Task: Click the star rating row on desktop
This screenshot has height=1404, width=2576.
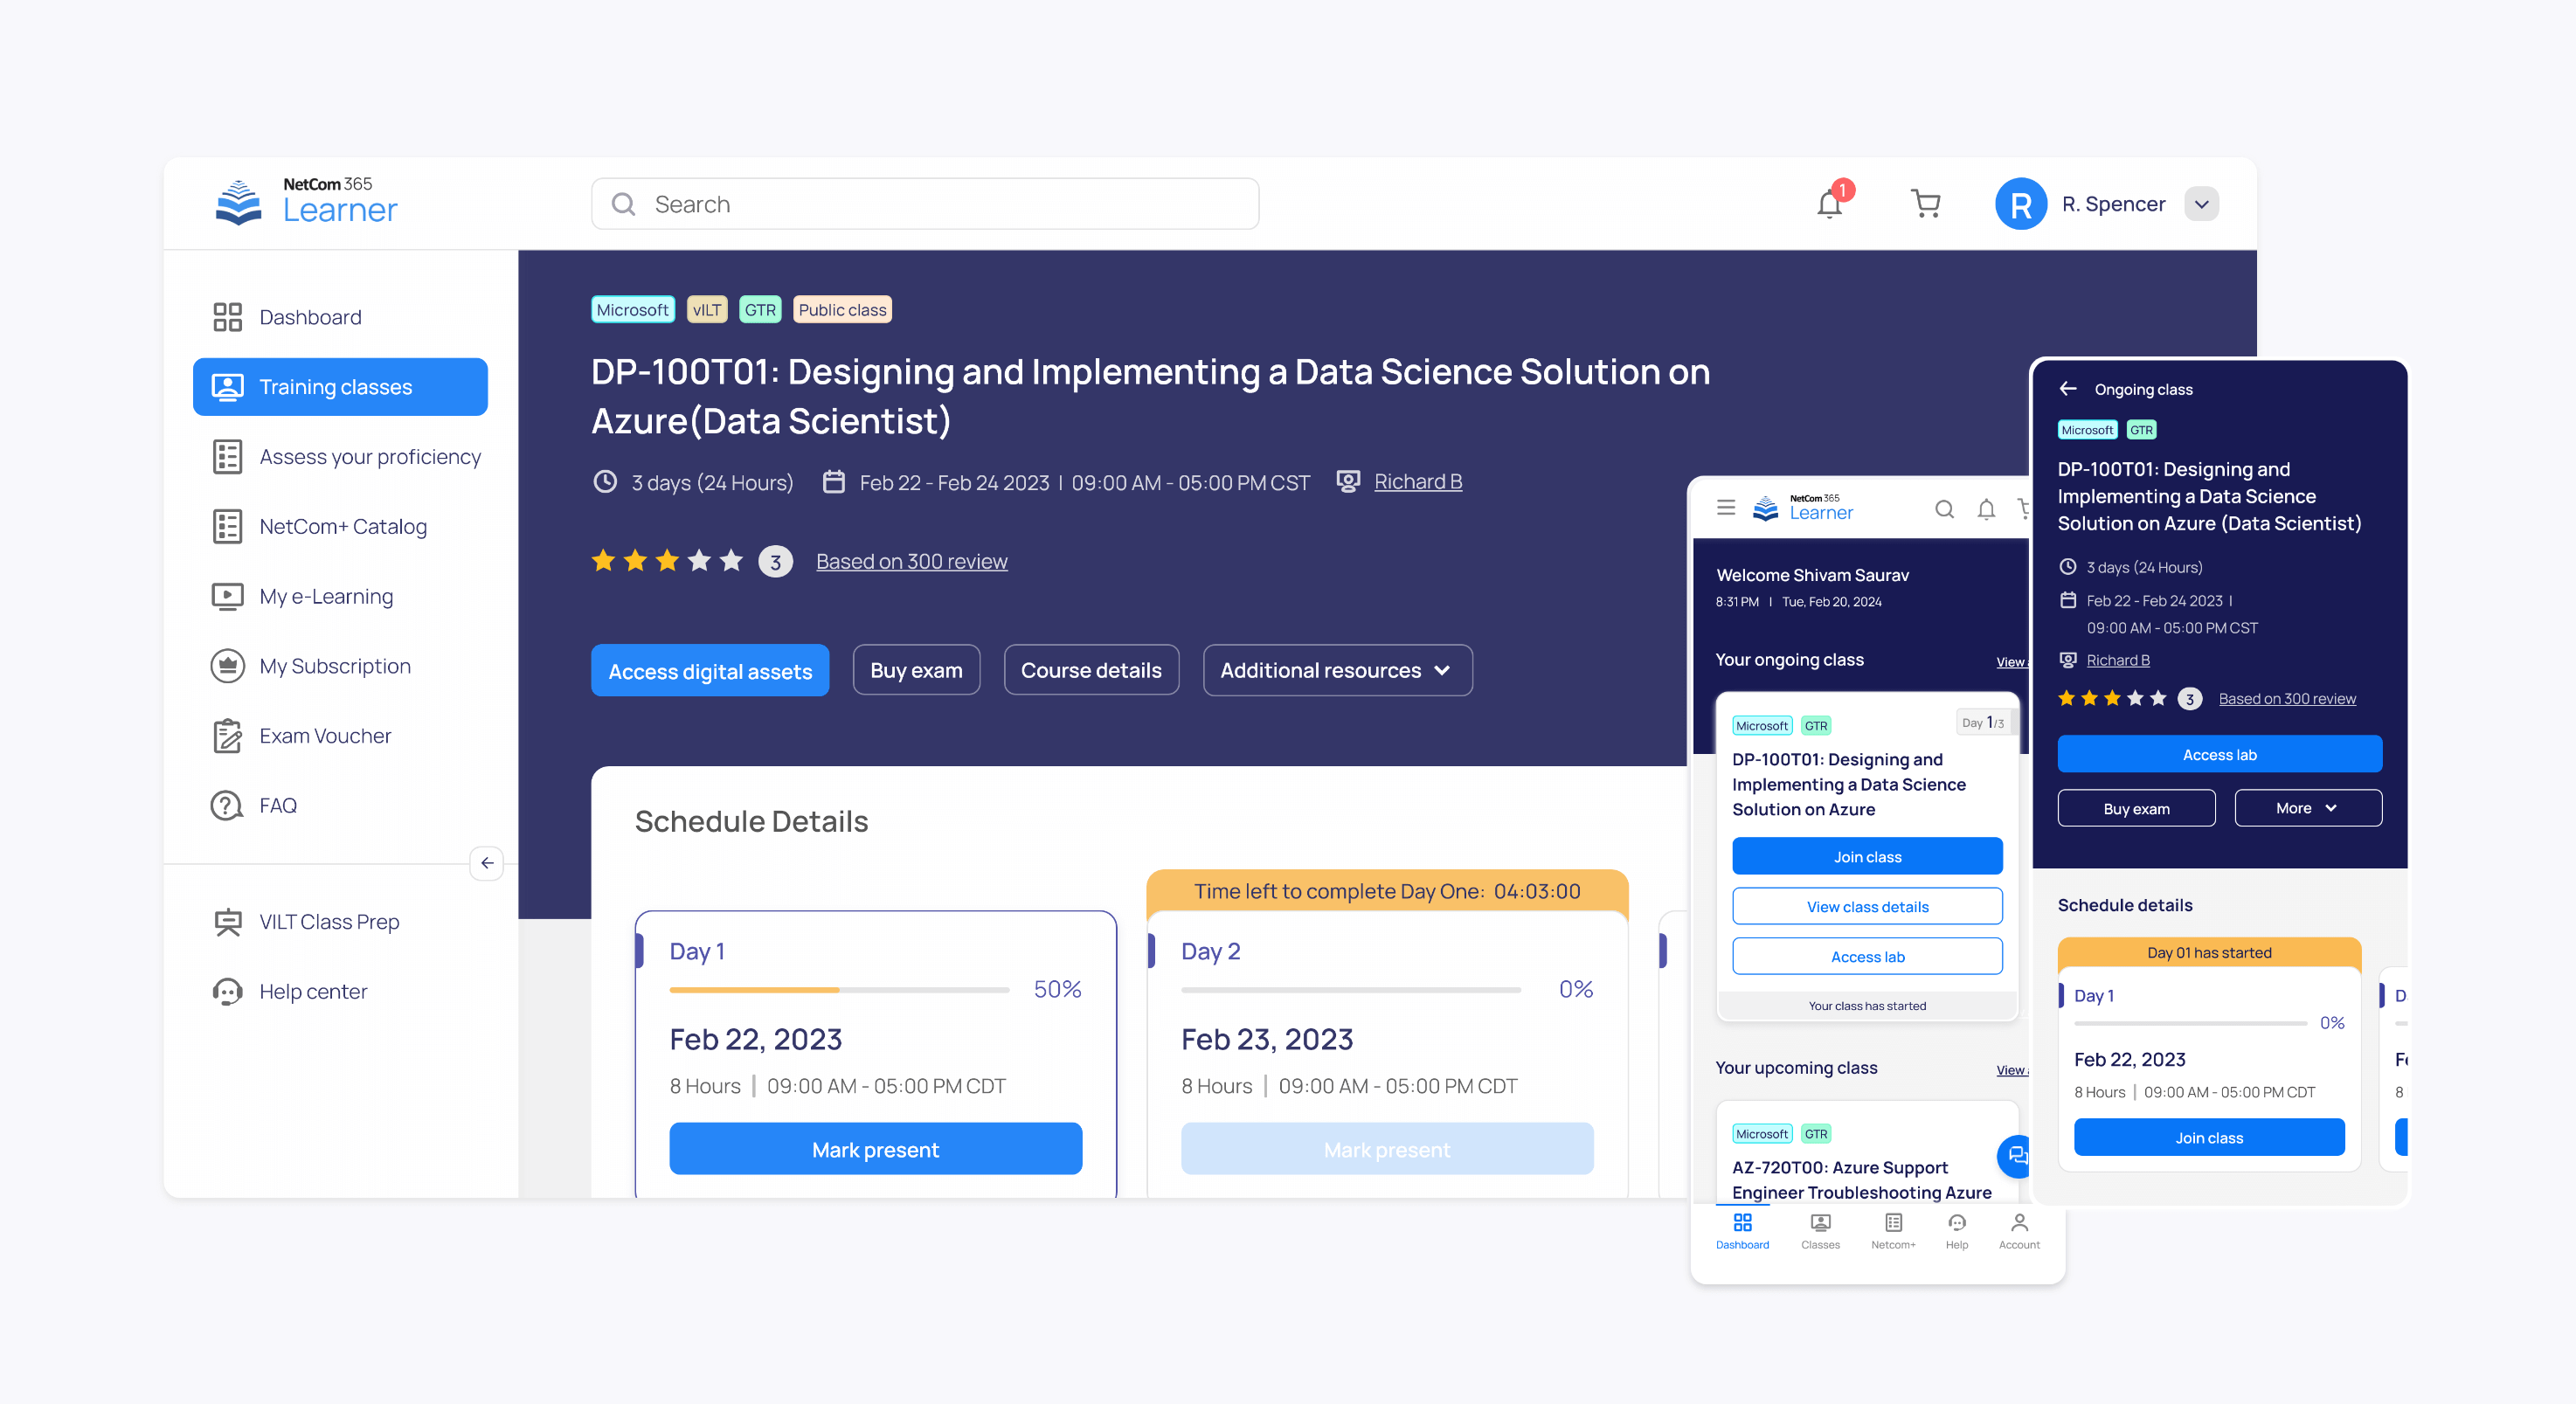Action: click(667, 560)
